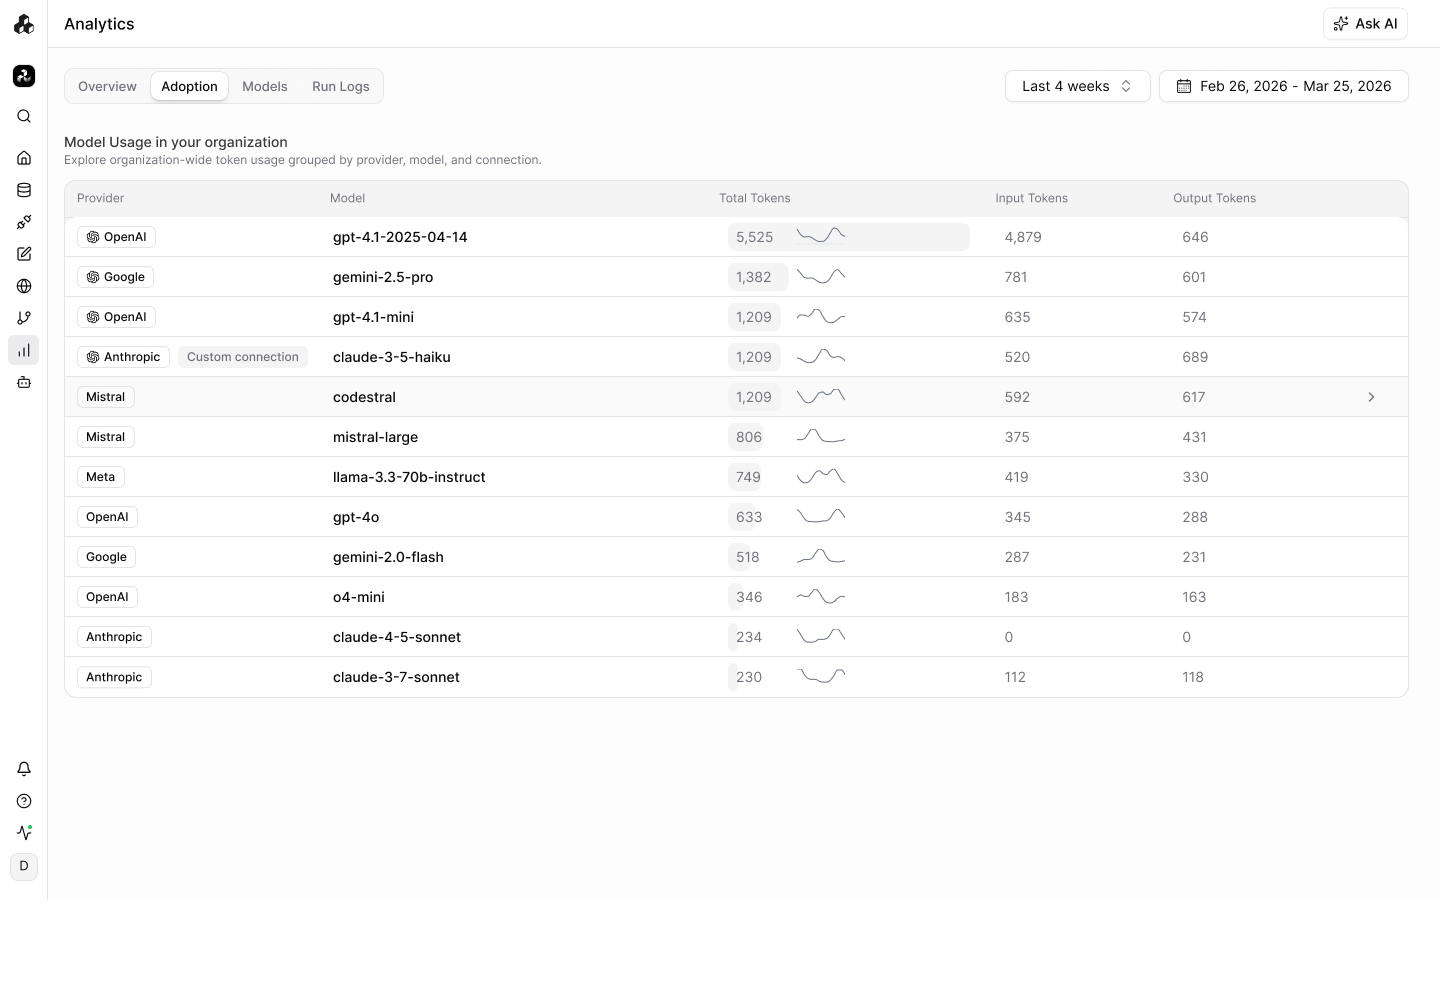The height and width of the screenshot is (993, 1440).
Task: Click Anthropic badge in claude-4-5-sonnet row
Action: (114, 637)
